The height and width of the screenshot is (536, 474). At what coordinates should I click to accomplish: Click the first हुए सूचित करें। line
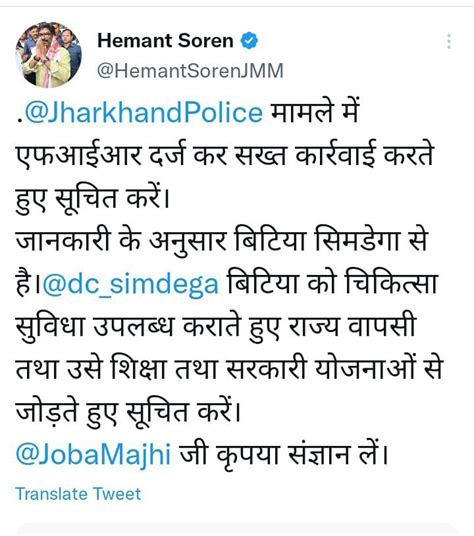click(93, 199)
